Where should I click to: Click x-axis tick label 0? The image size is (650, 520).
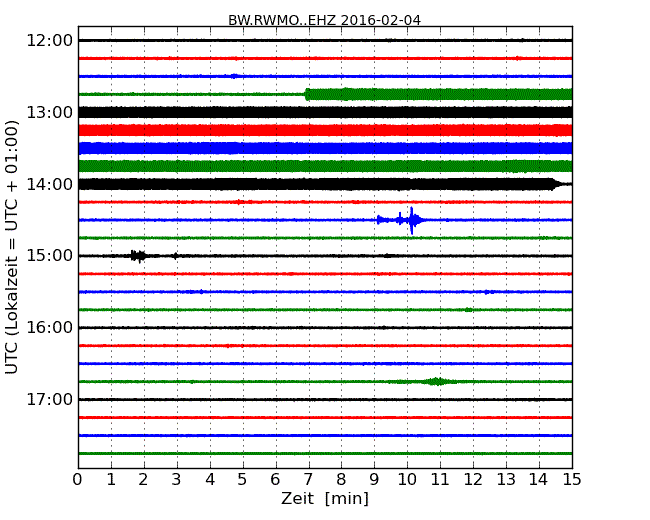point(78,480)
